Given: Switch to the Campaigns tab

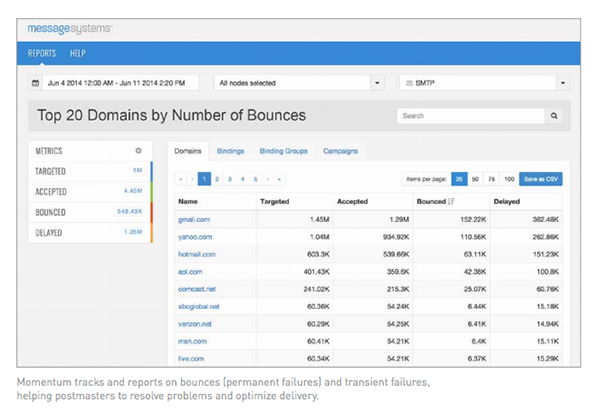Looking at the screenshot, I should click(x=340, y=151).
